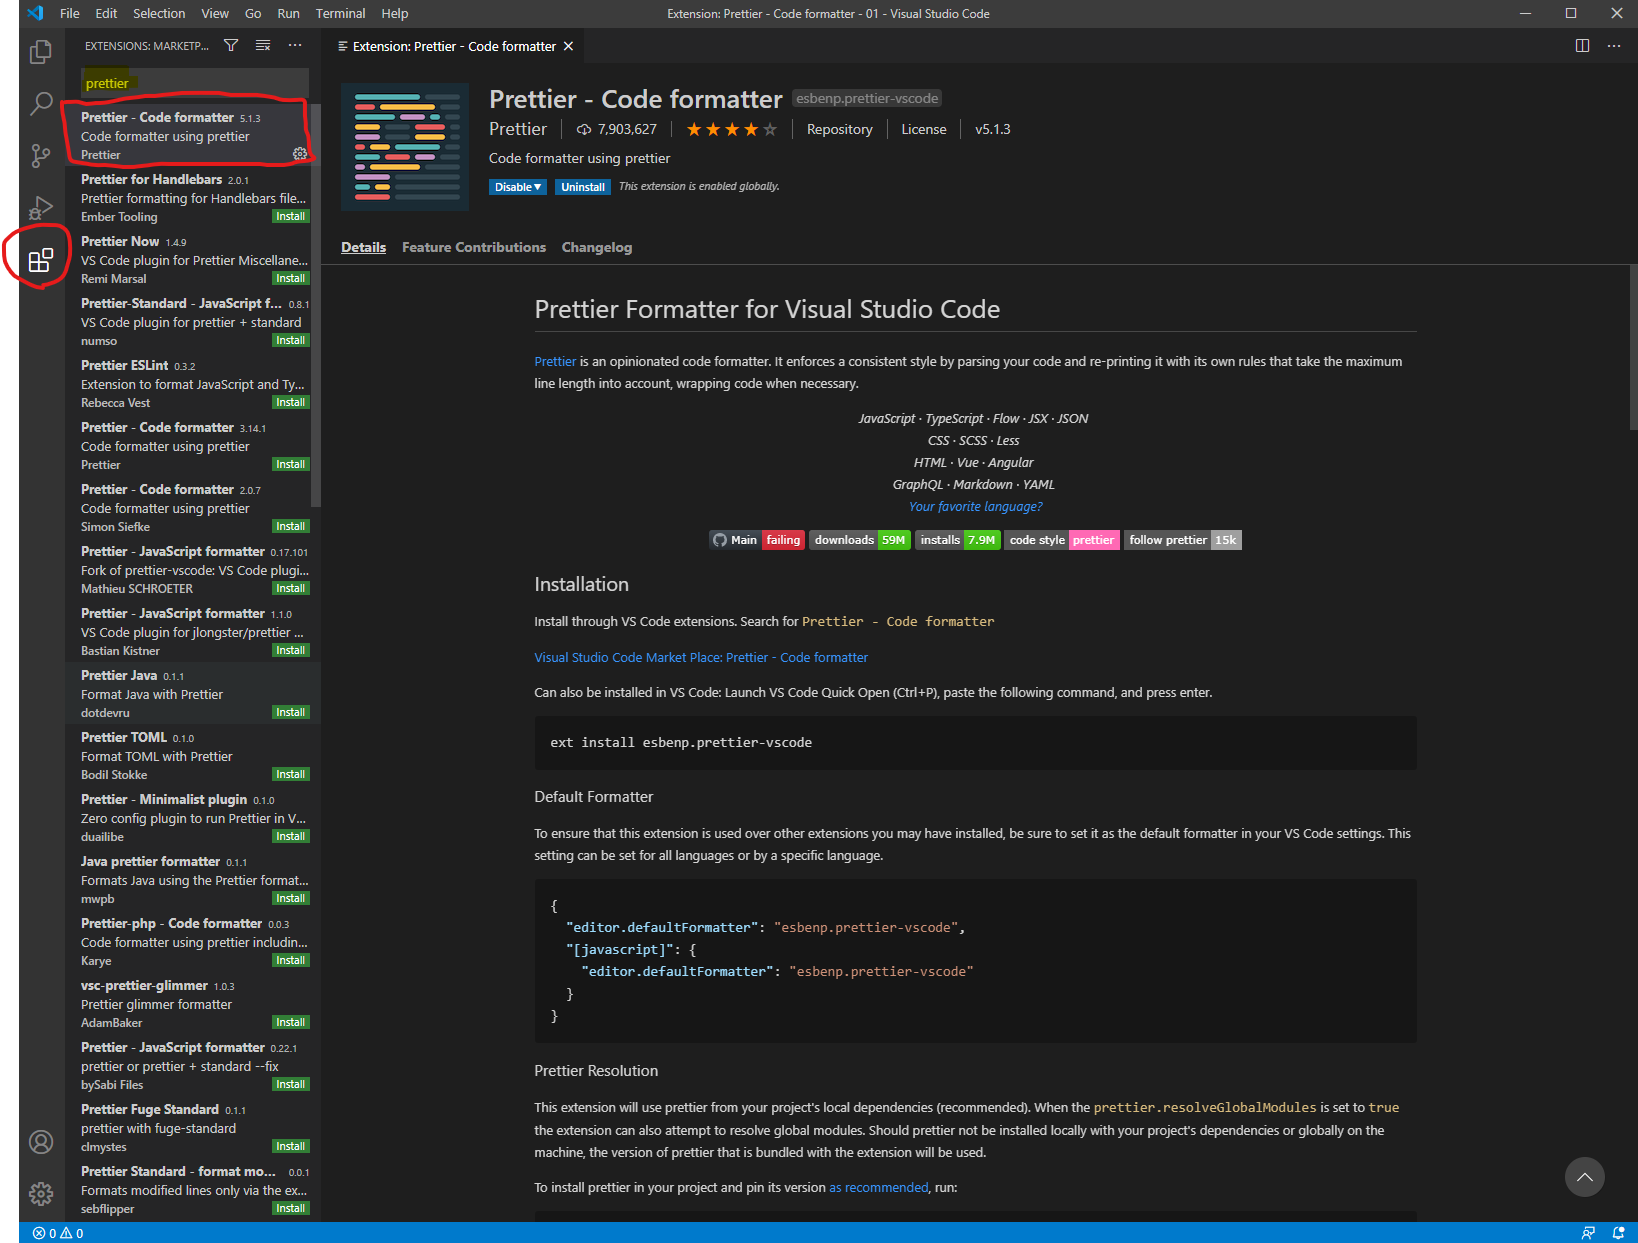Viewport: 1638px width, 1243px height.
Task: Open the Source Control view
Action: click(41, 155)
